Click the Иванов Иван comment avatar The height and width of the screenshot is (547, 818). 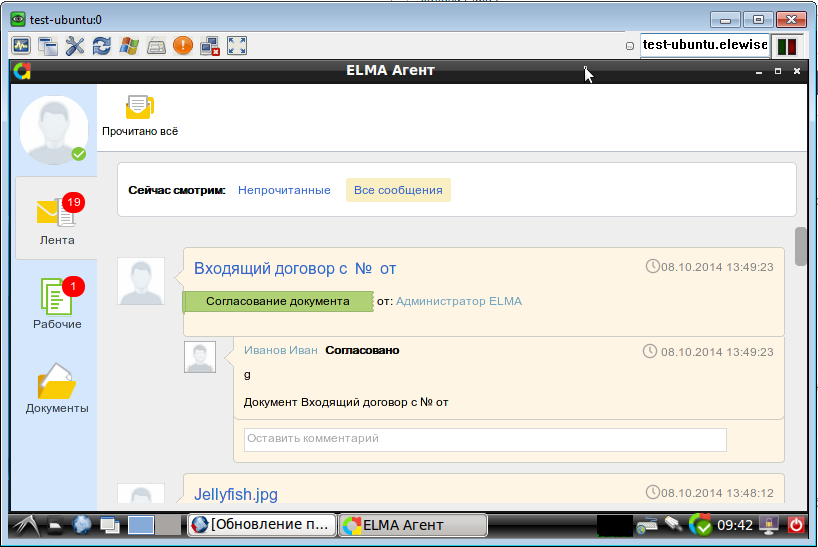pyautogui.click(x=200, y=357)
